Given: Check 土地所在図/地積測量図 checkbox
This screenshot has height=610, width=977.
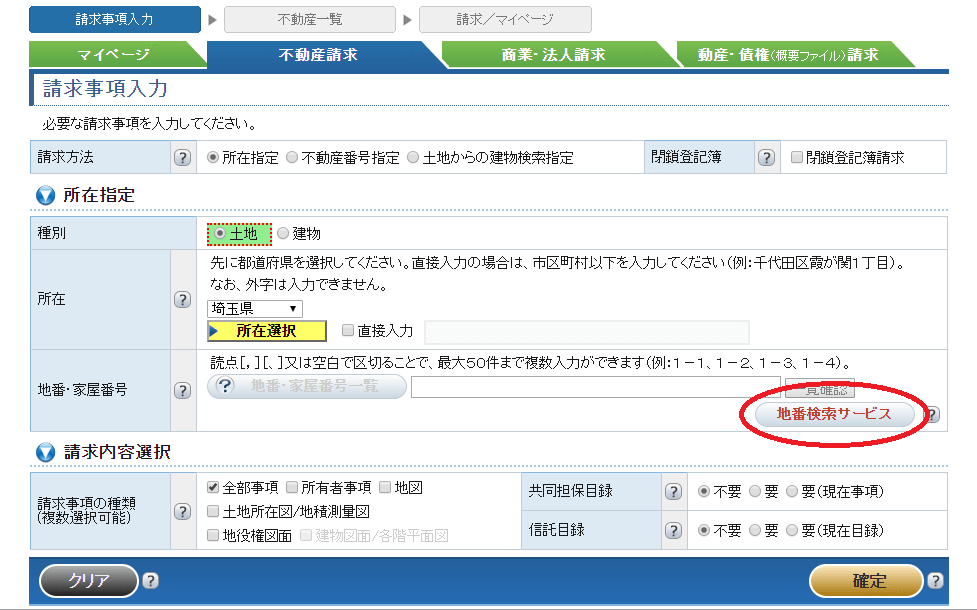Looking at the screenshot, I should [x=213, y=511].
